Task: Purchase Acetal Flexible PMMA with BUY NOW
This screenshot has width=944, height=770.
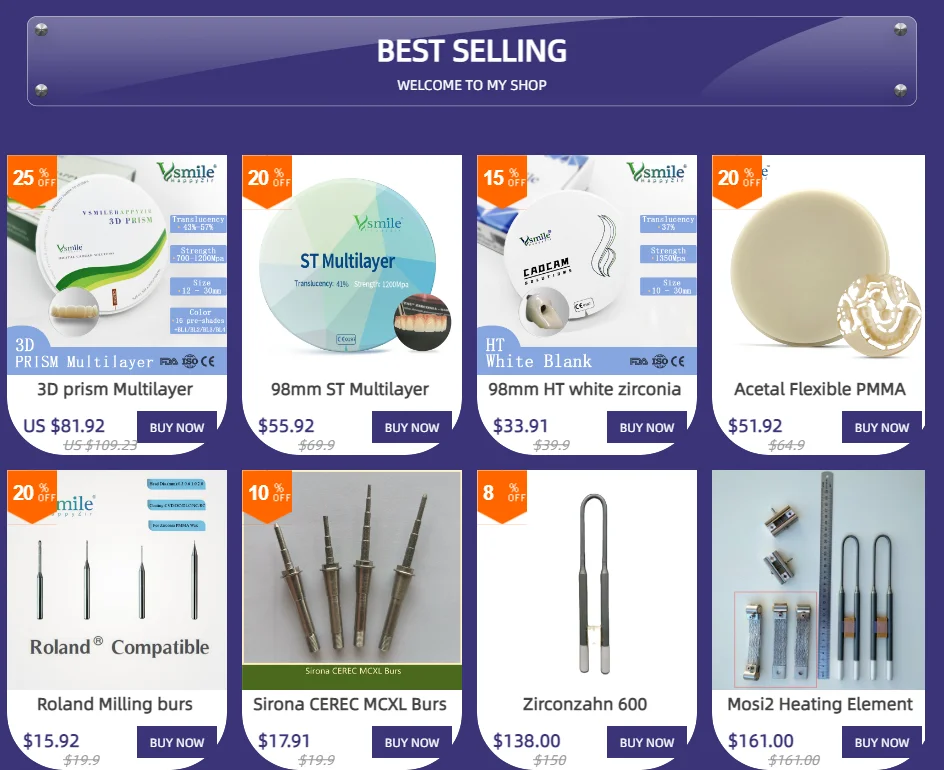Action: [881, 427]
